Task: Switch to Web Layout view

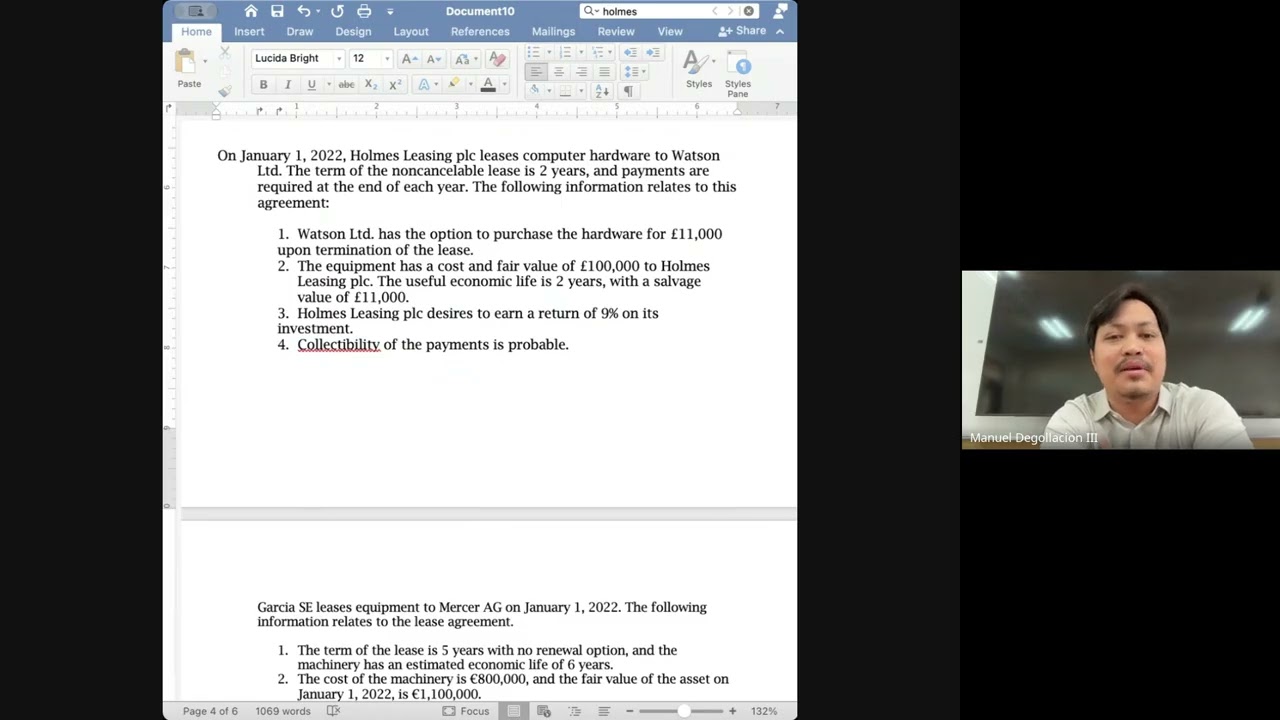Action: tap(544, 711)
